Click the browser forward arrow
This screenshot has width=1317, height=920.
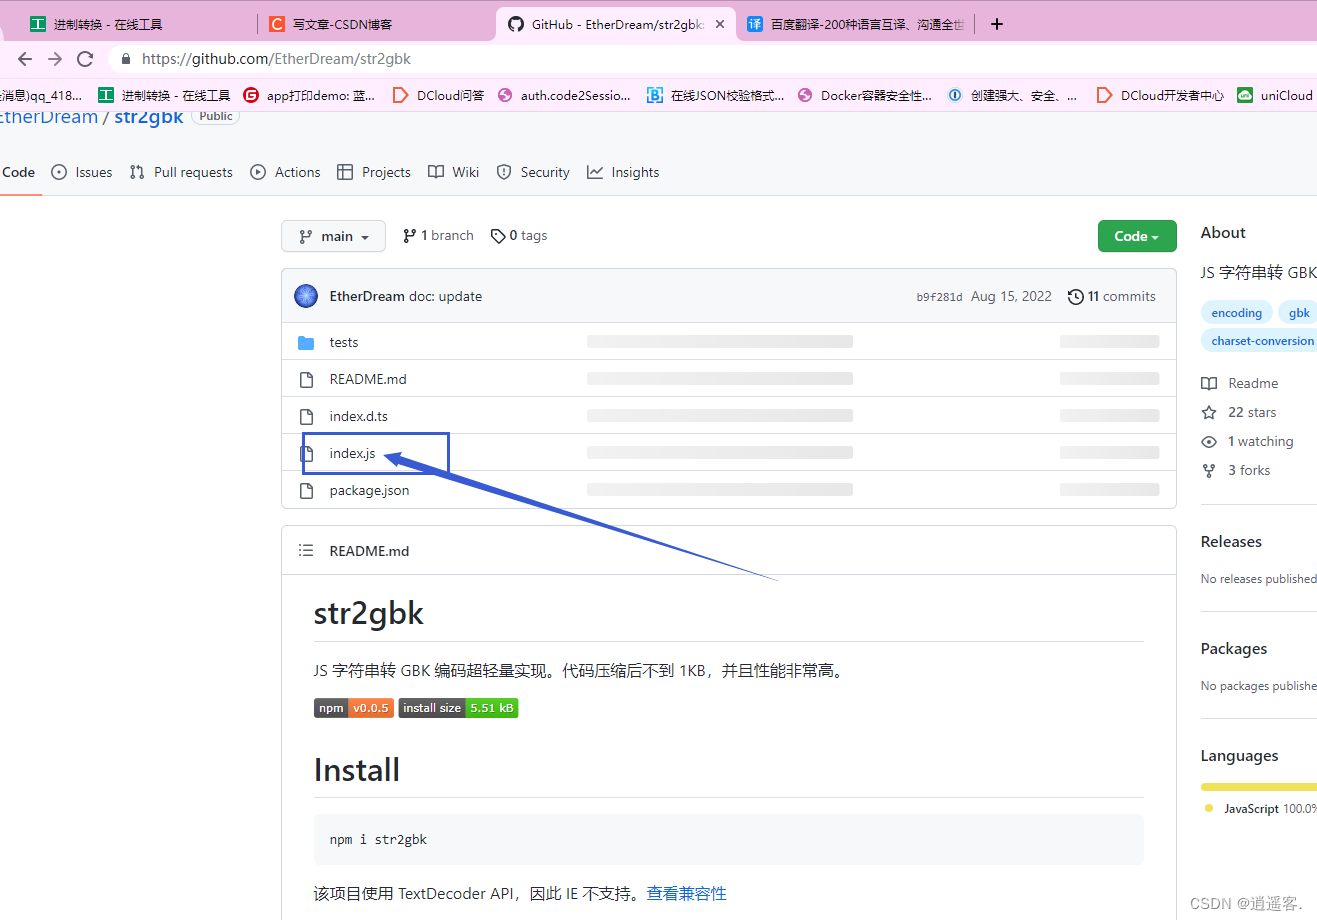[x=55, y=59]
